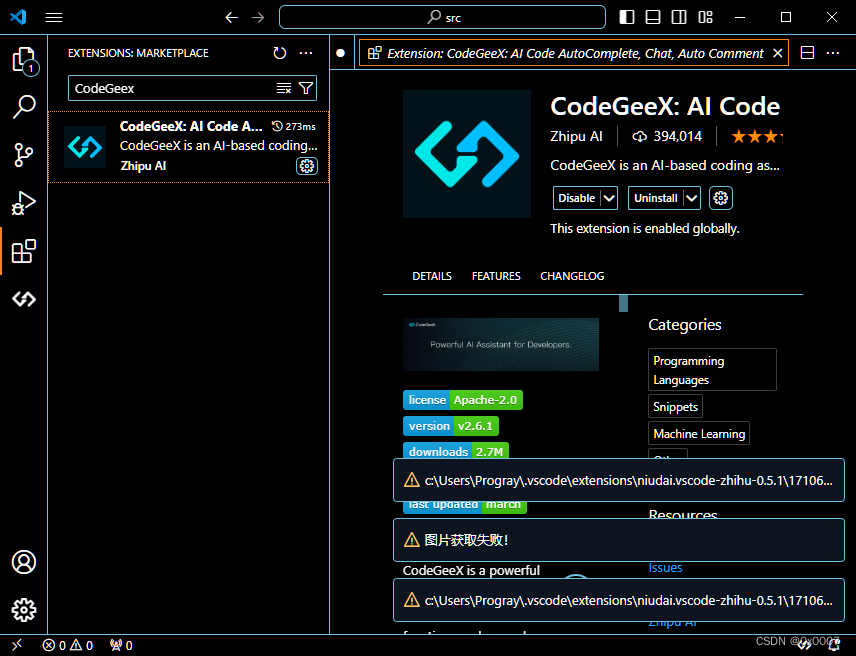Image resolution: width=856 pixels, height=656 pixels.
Task: Toggle the secondary side bar layout icon
Action: click(679, 17)
